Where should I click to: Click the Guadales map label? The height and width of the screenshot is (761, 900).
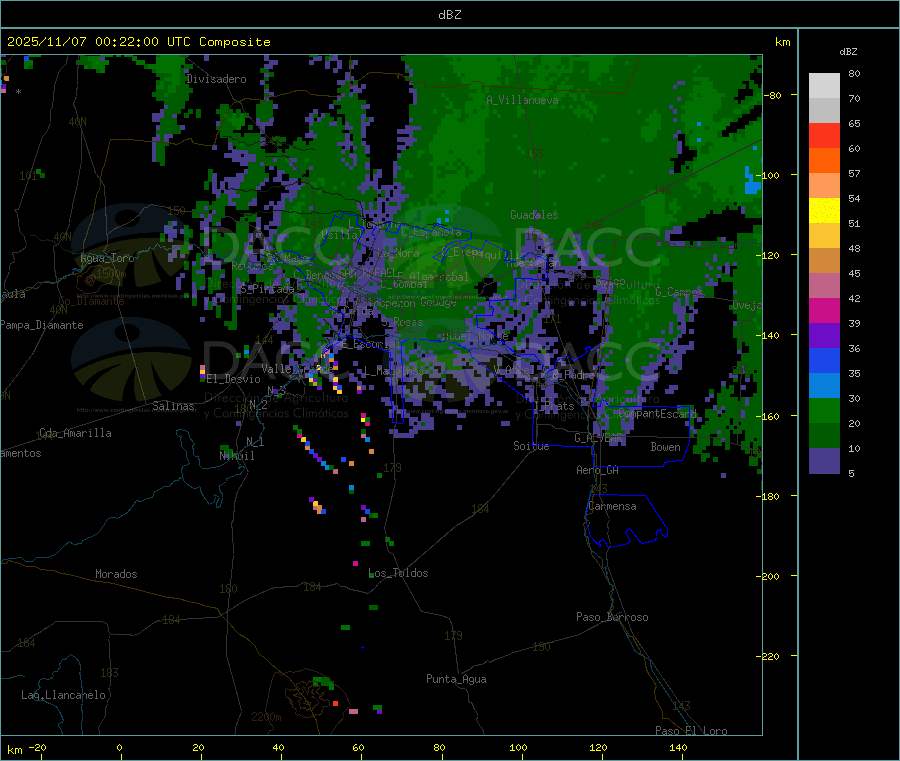[x=534, y=215]
